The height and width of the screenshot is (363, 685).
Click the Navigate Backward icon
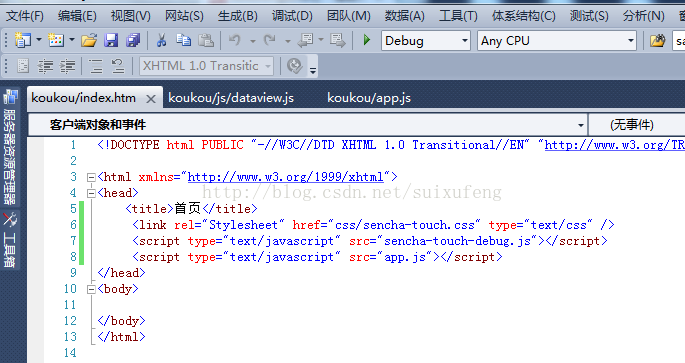(305, 41)
